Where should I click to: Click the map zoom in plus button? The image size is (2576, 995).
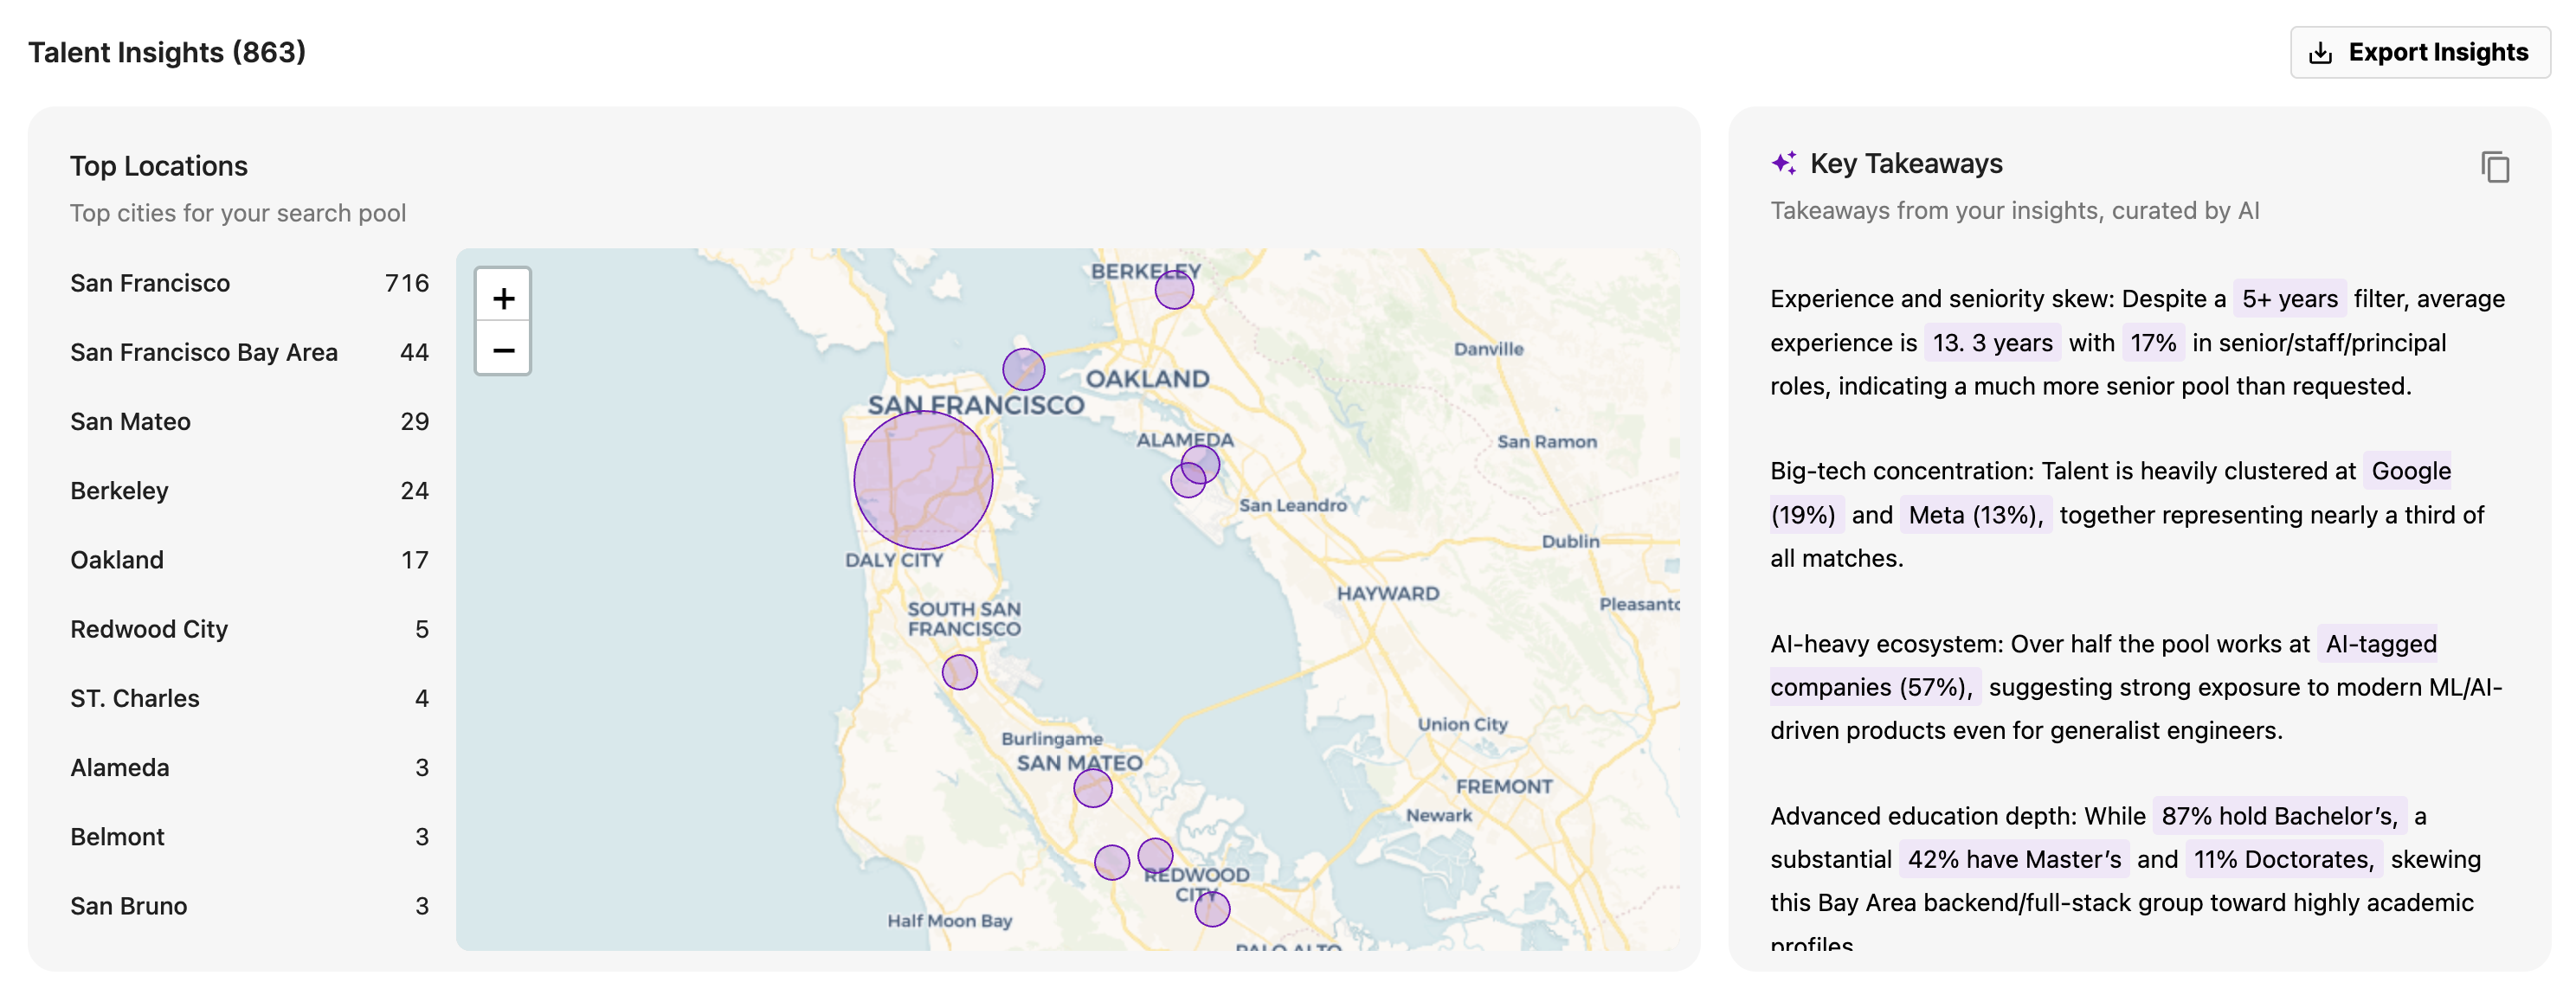(x=503, y=297)
